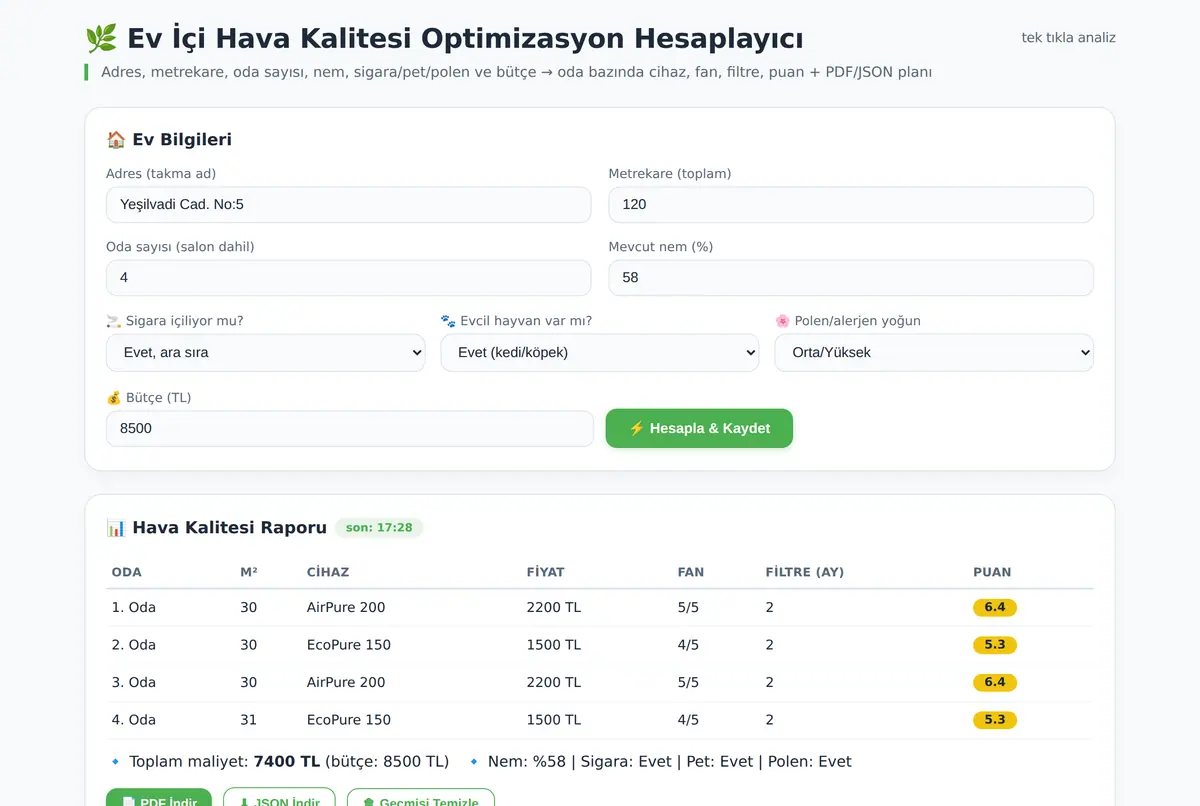Click the PUAN column header
Viewport: 1200px width, 806px height.
coord(992,572)
